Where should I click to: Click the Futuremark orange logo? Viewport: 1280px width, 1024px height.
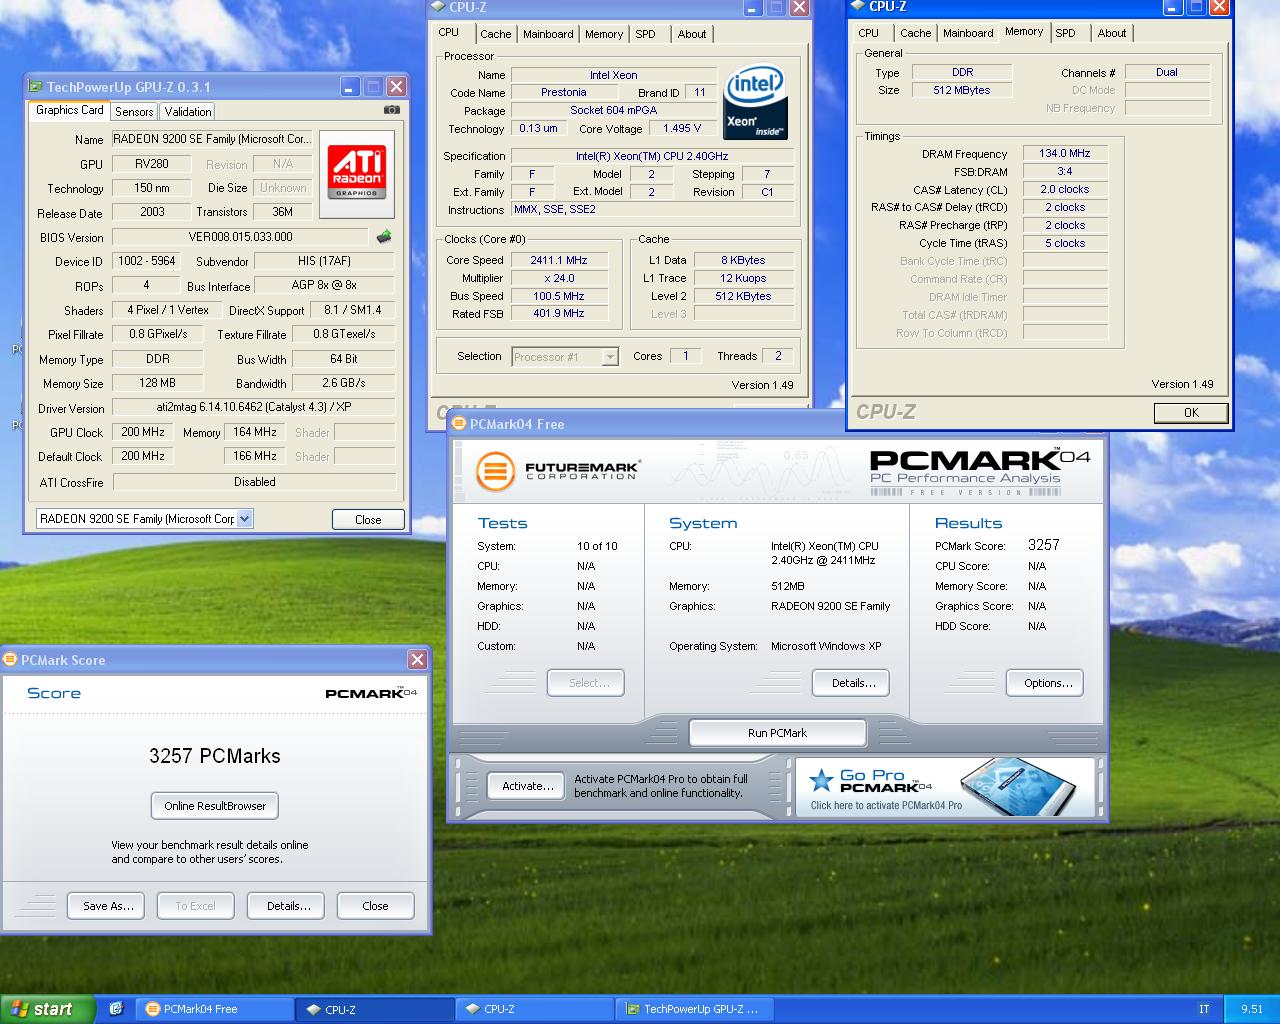495,471
